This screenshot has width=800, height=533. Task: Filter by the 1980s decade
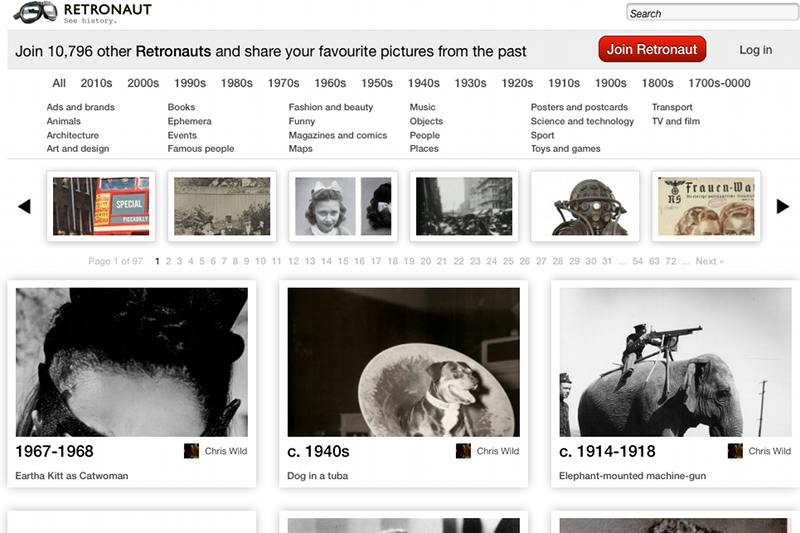pyautogui.click(x=237, y=83)
